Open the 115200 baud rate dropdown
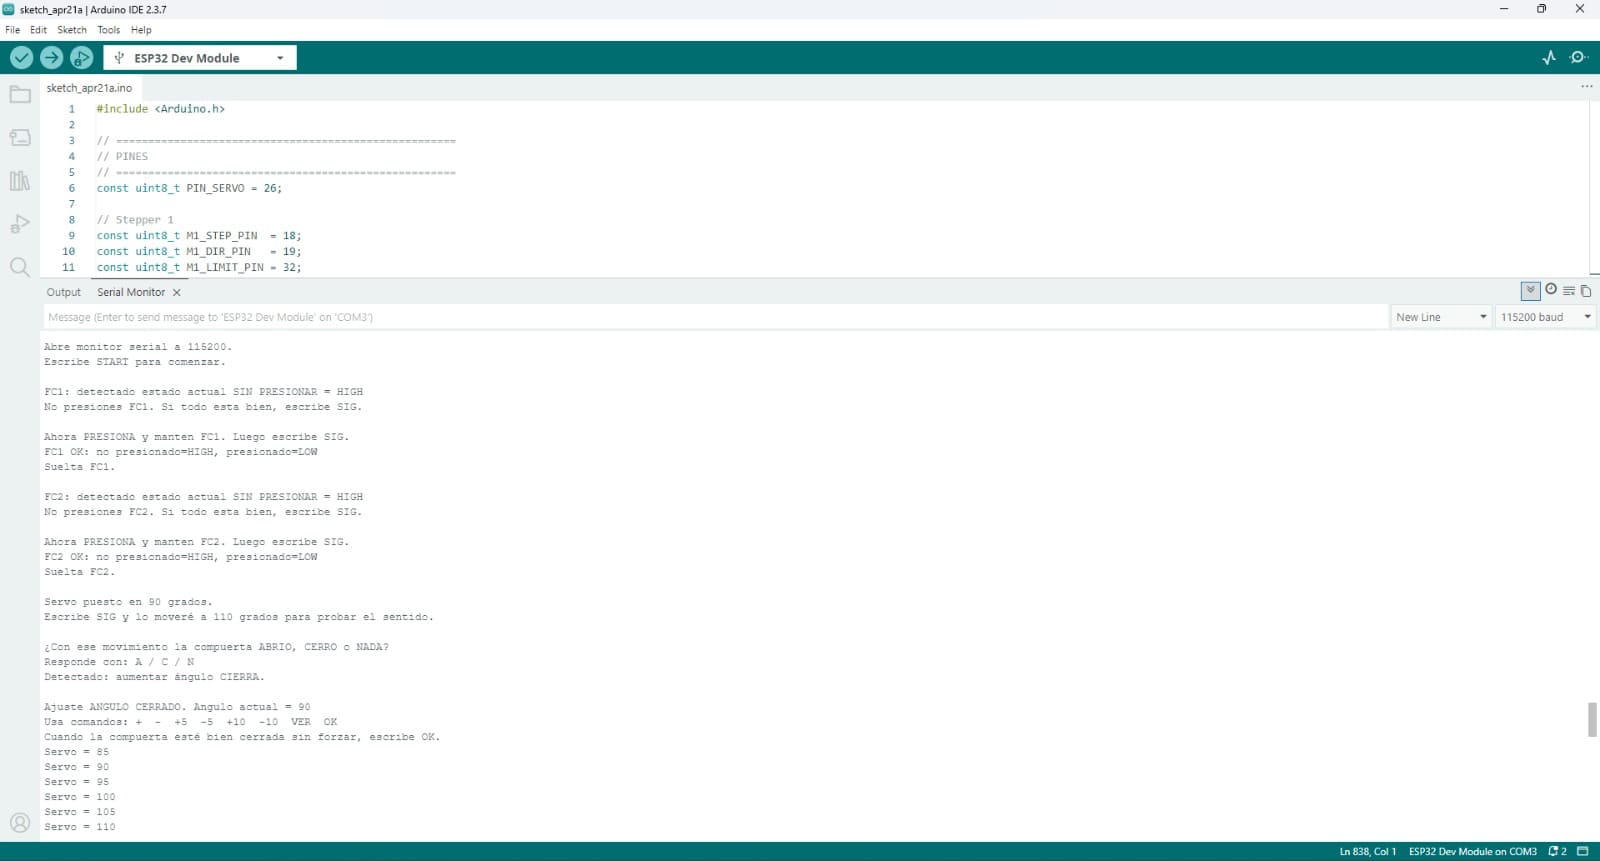 1545,317
